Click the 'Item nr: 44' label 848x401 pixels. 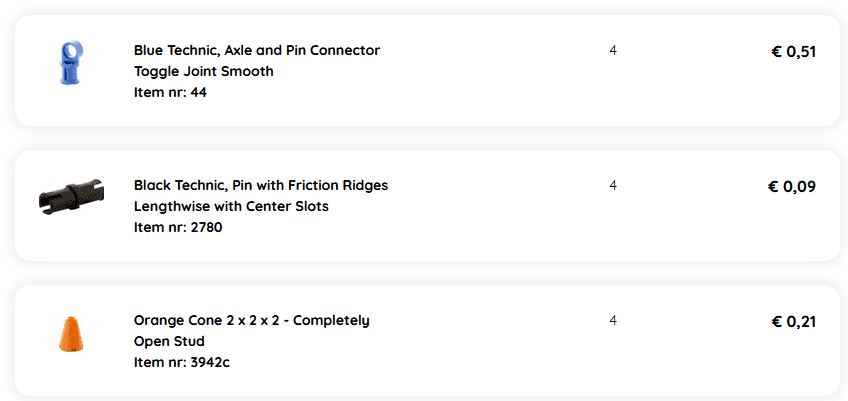click(170, 92)
